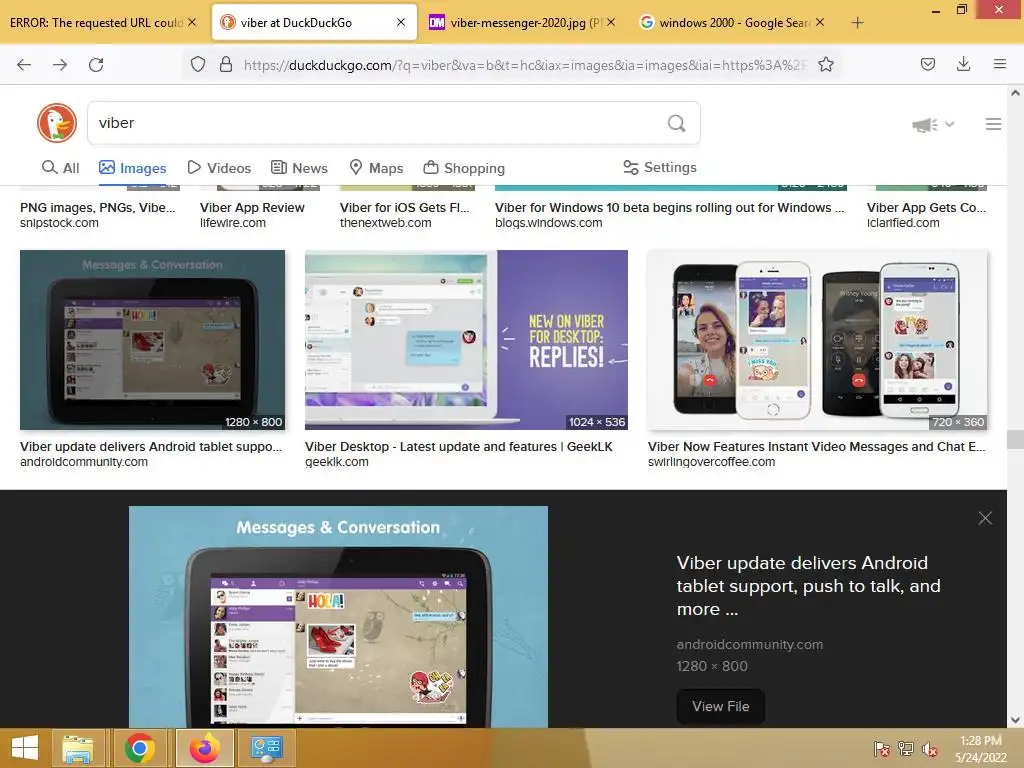The height and width of the screenshot is (768, 1024).
Task: Click the scrollbar up arrow
Action: (x=1015, y=93)
